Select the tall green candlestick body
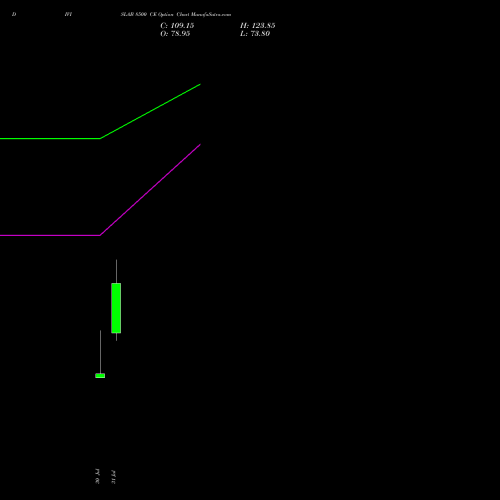The height and width of the screenshot is (500, 500). pyautogui.click(x=116, y=308)
